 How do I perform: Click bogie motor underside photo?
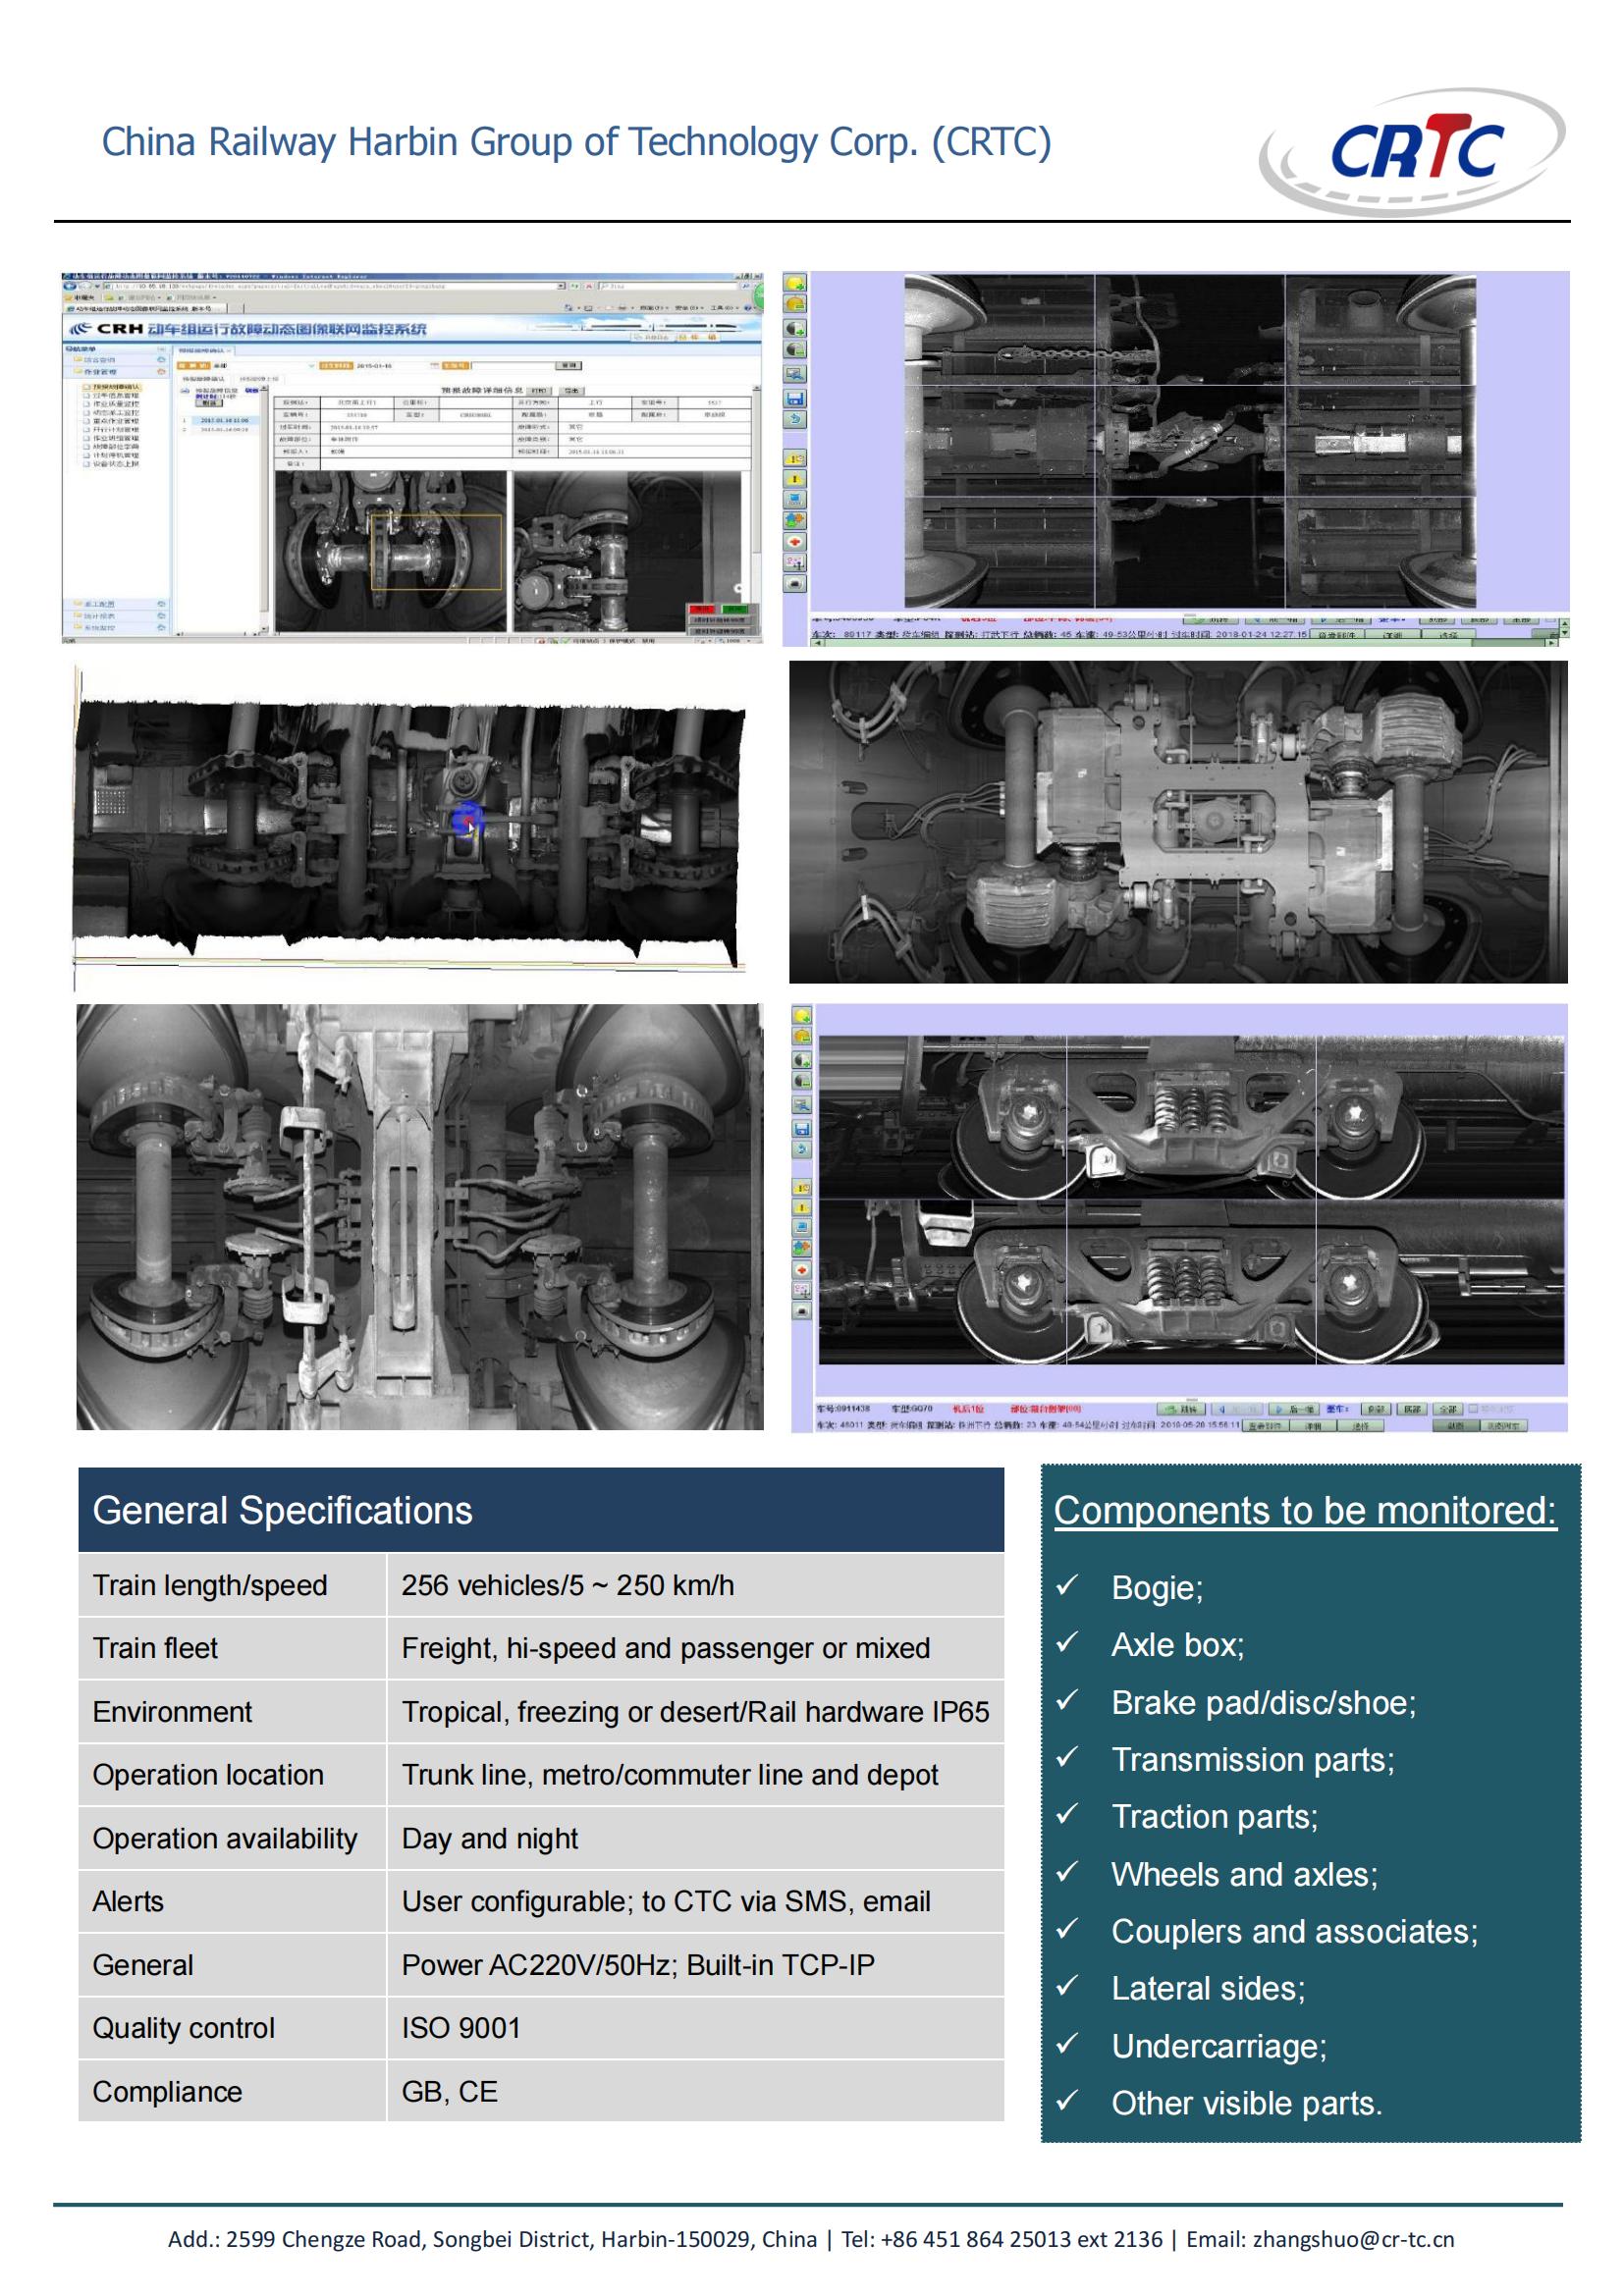pos(1178,821)
